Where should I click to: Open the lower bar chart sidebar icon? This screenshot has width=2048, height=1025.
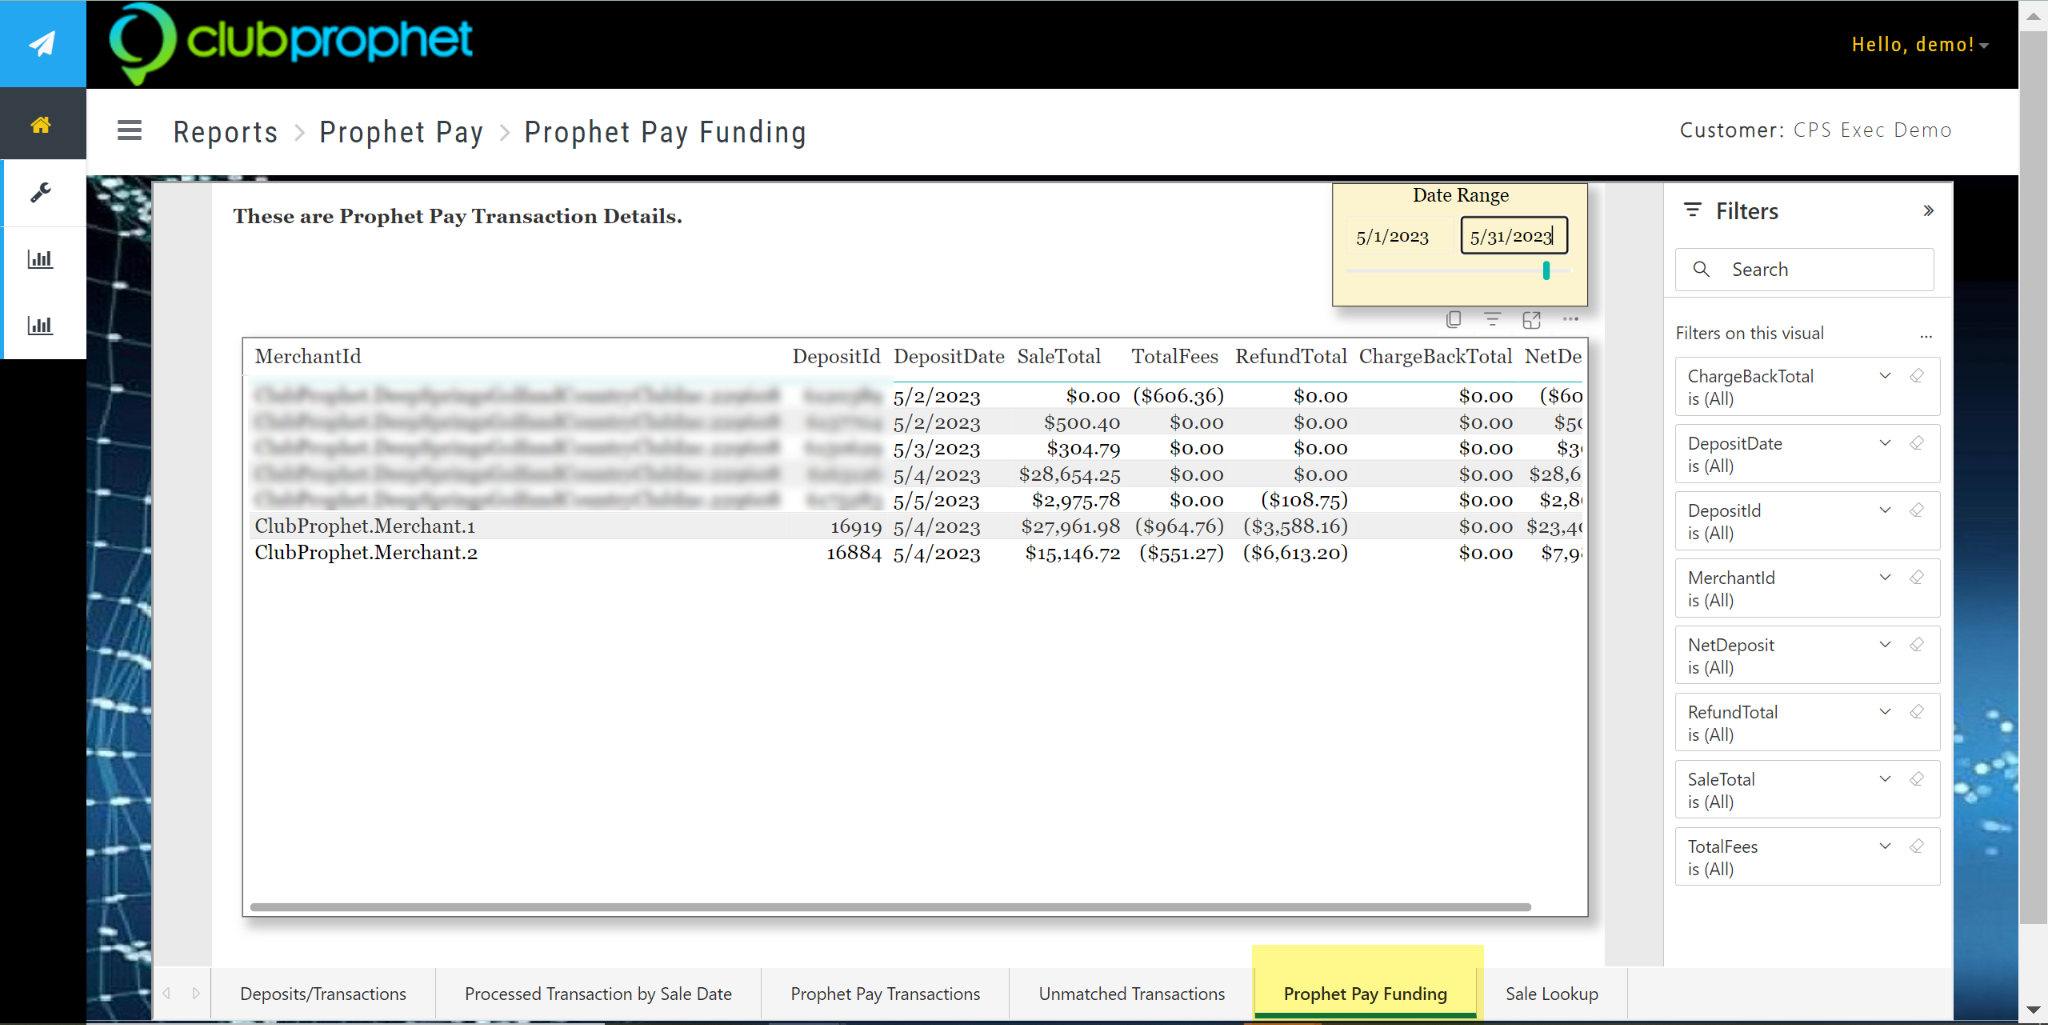40,325
